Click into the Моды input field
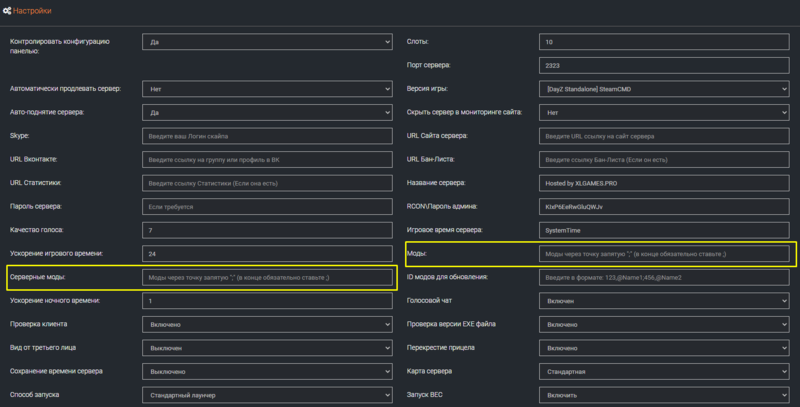Screen dimensions: 800x407 [x=663, y=254]
